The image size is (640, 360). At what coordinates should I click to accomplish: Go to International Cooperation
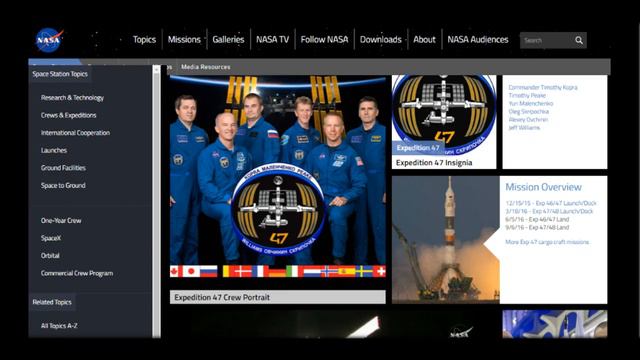coord(75,133)
